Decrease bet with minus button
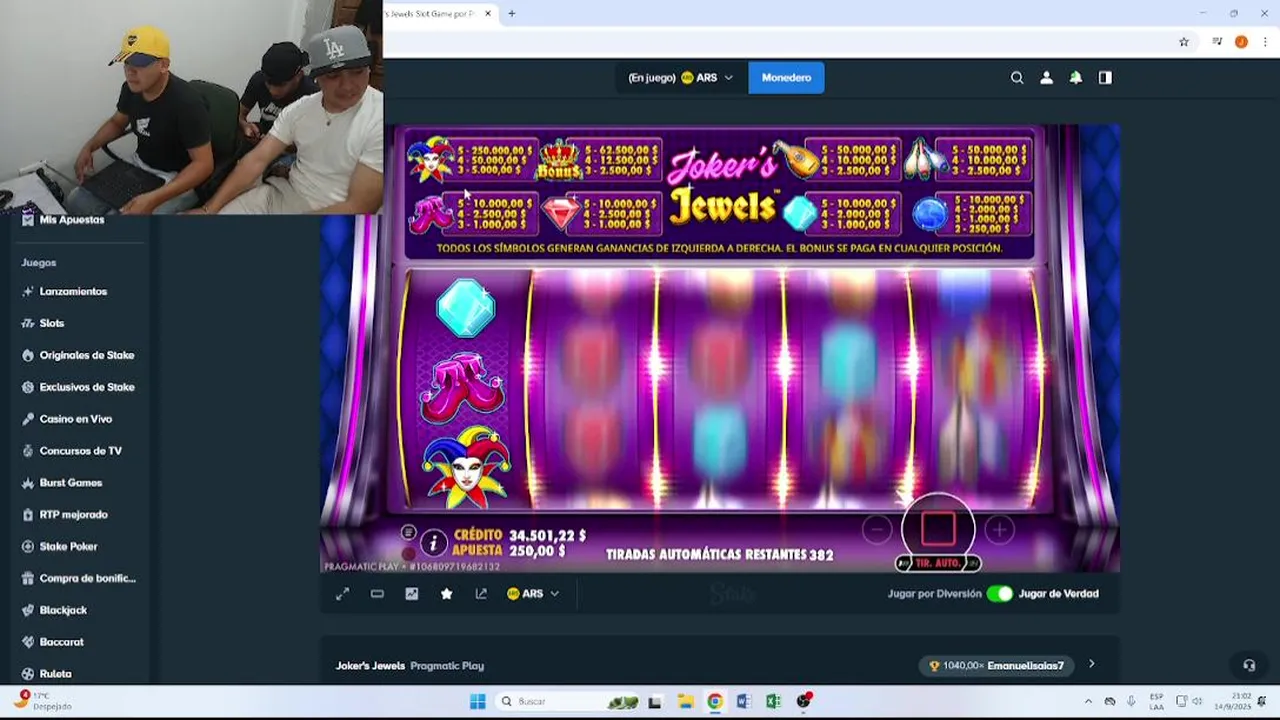 click(x=876, y=530)
